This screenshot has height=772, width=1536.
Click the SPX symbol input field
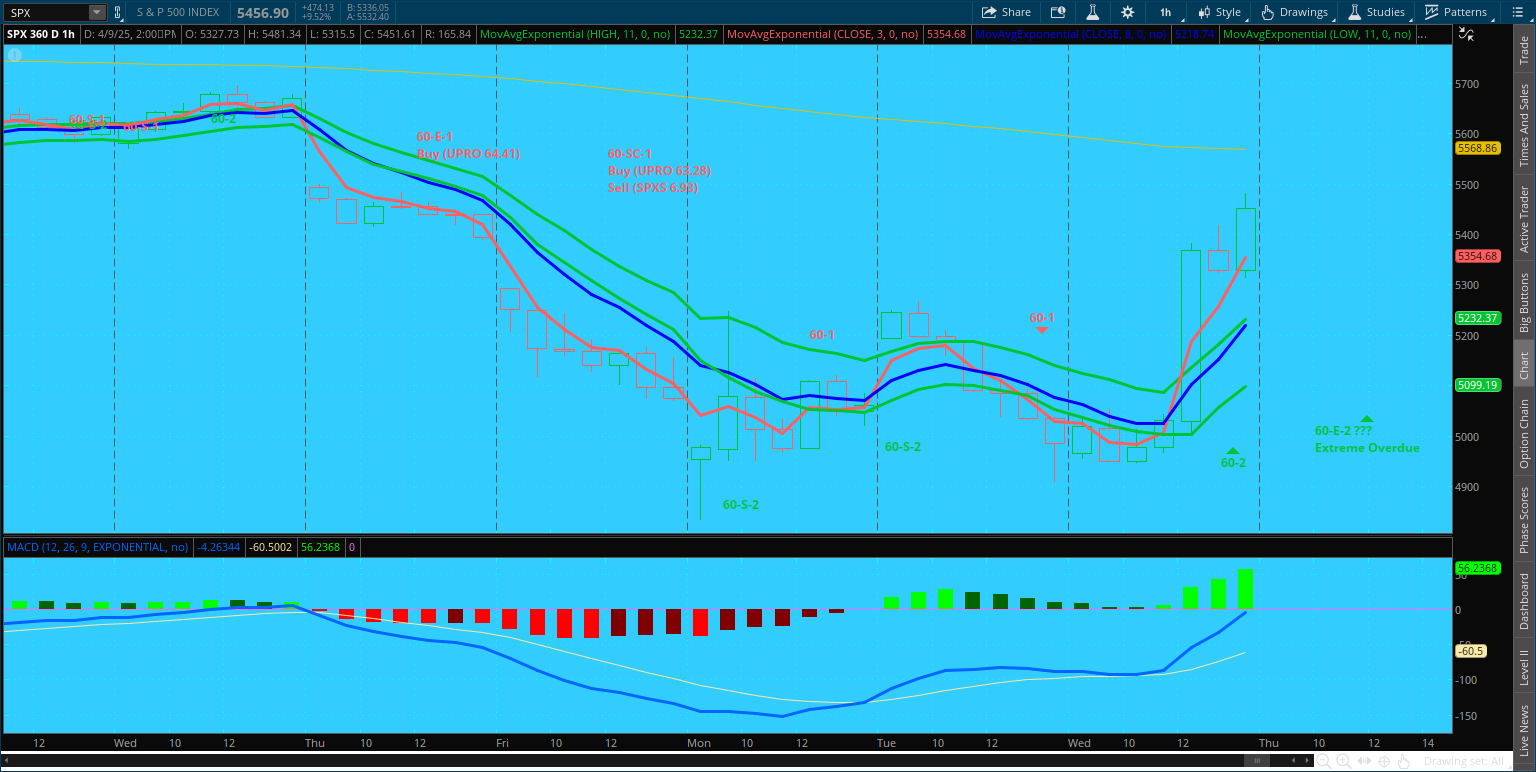click(46, 12)
